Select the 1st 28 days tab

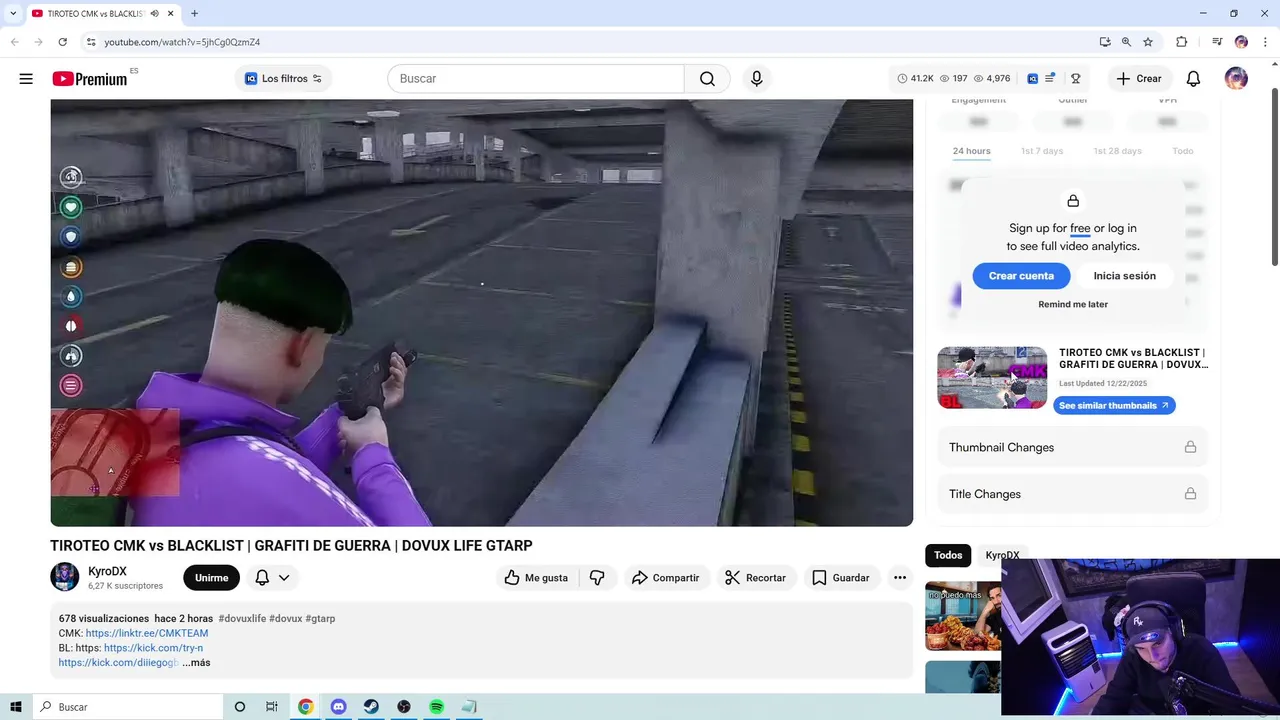(1117, 151)
